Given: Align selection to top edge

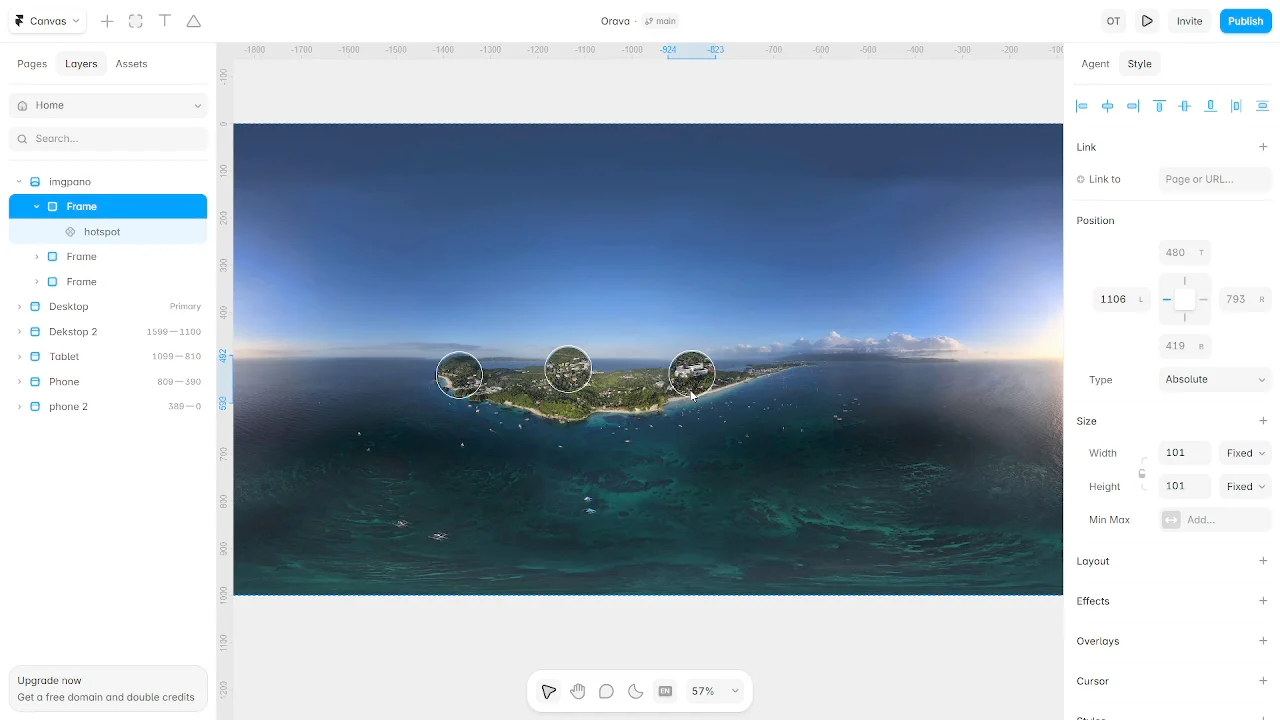Looking at the screenshot, I should (1159, 106).
